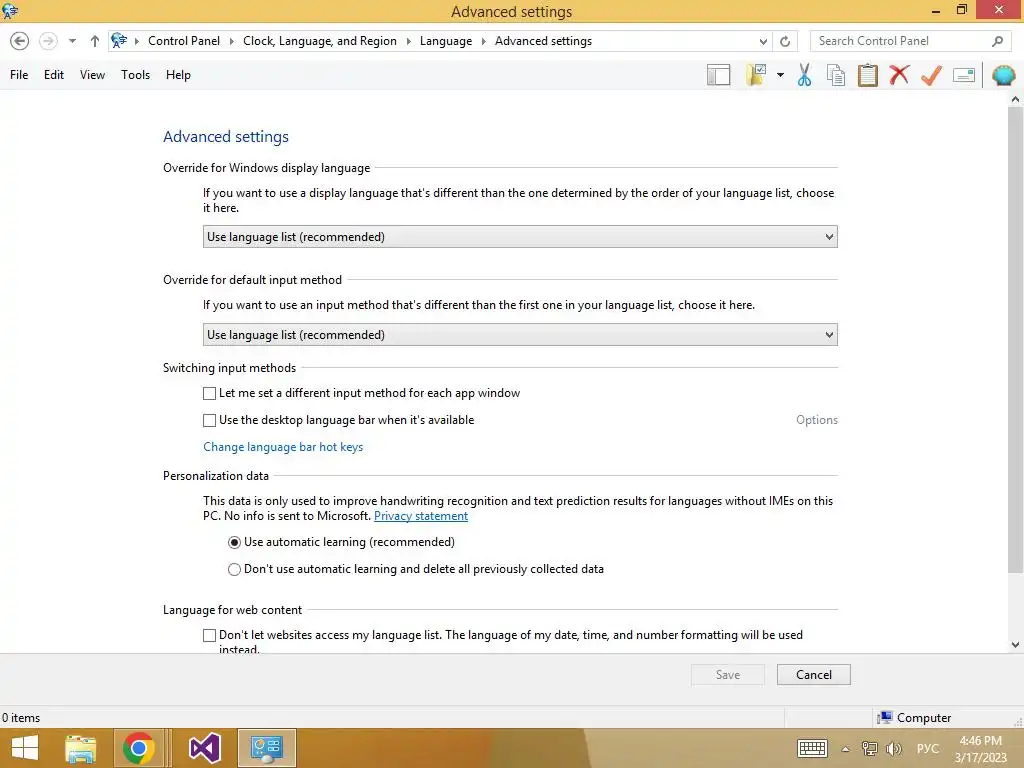
Task: Click the Up one level arrow
Action: pyautogui.click(x=95, y=41)
